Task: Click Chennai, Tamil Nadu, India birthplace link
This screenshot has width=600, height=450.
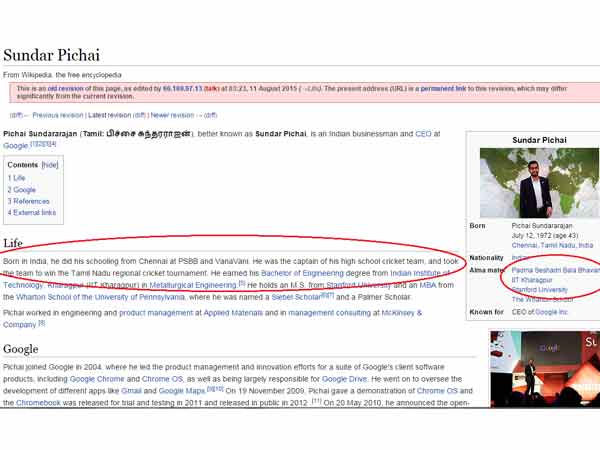Action: click(x=552, y=244)
